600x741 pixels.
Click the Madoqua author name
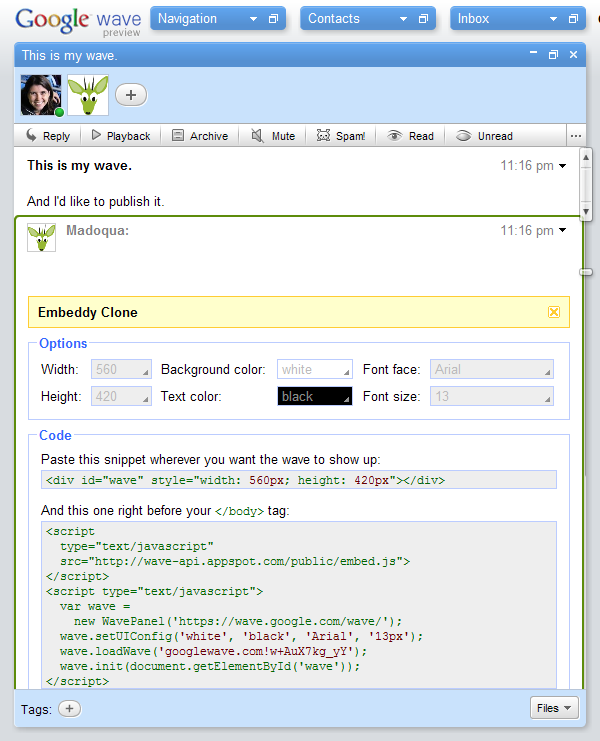(x=97, y=231)
